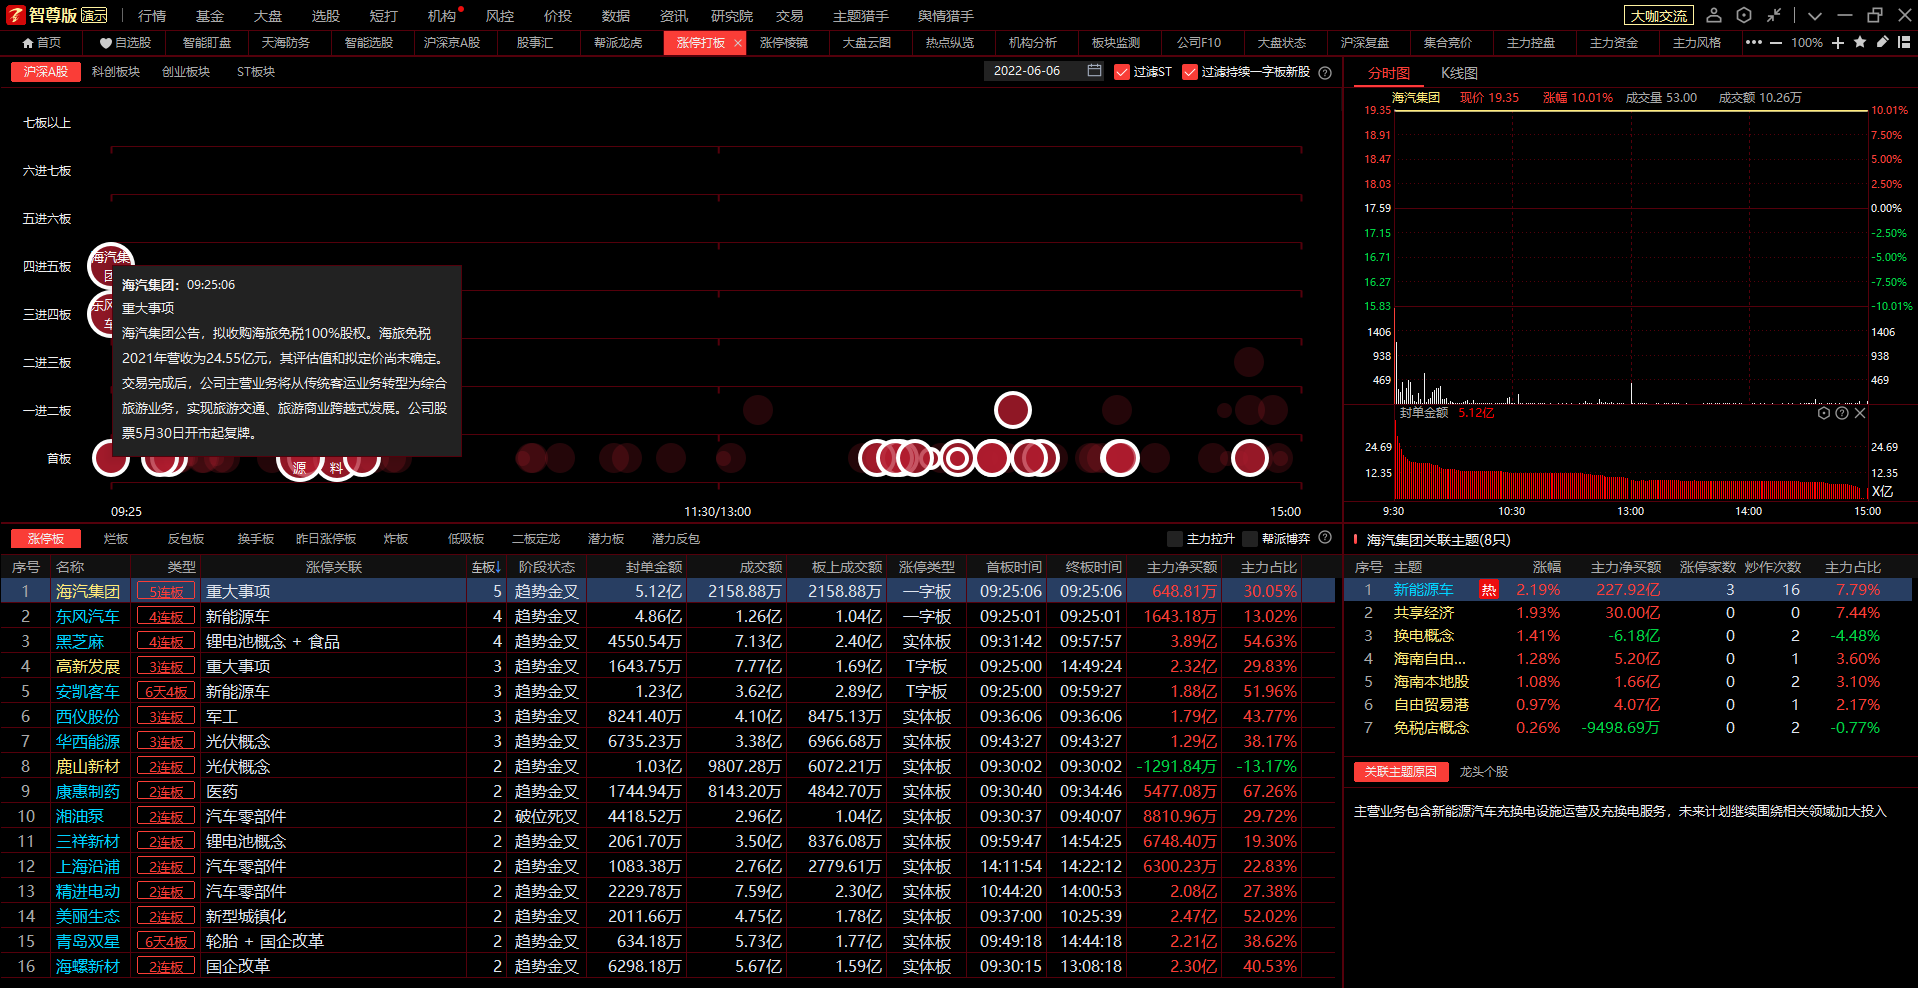
Task: Click the star favorite icon
Action: point(1860,42)
